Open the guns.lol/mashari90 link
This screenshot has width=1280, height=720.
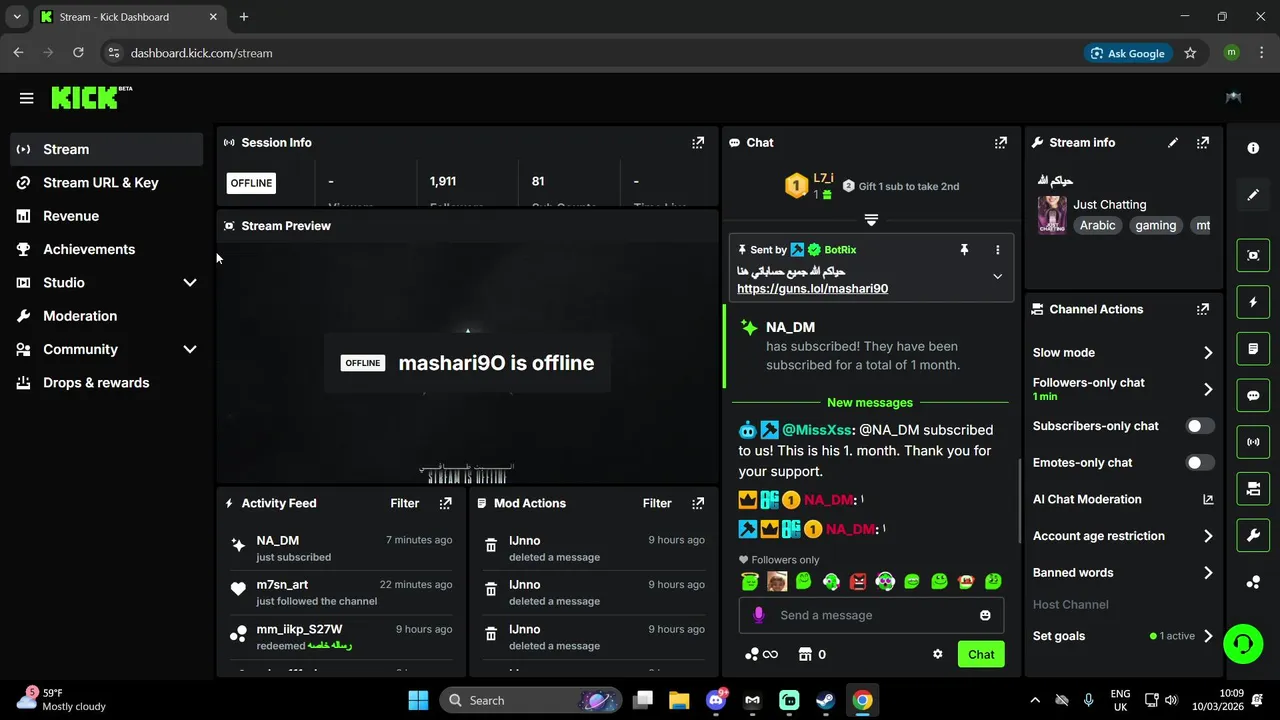812,289
